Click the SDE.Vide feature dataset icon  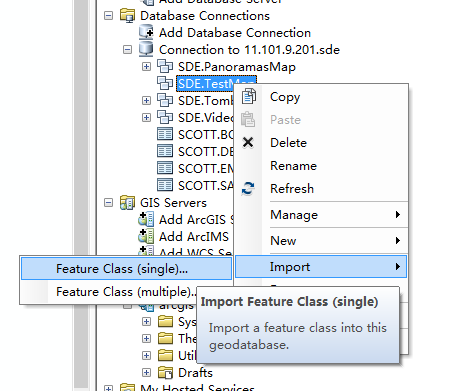(165, 117)
